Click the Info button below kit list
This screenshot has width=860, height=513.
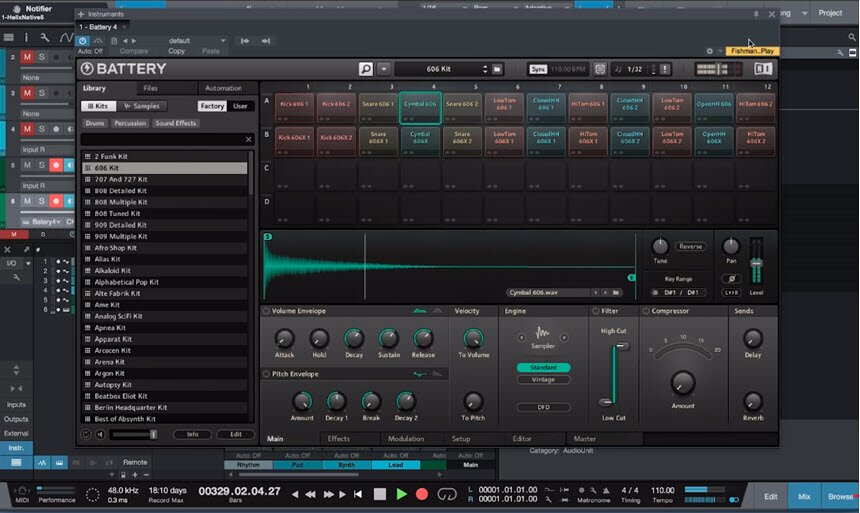click(x=193, y=435)
